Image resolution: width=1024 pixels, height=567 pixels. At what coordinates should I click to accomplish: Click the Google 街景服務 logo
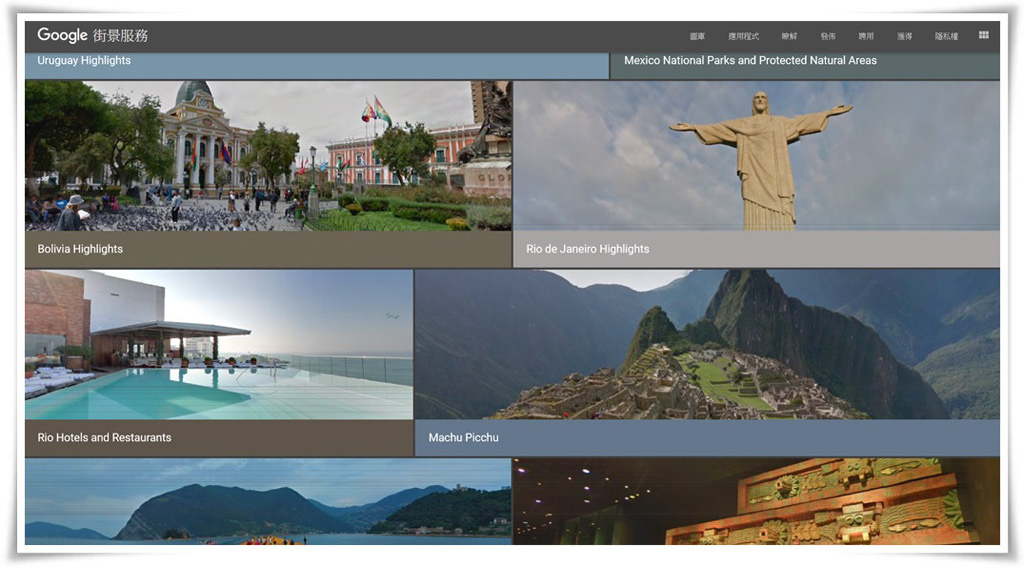coord(93,35)
